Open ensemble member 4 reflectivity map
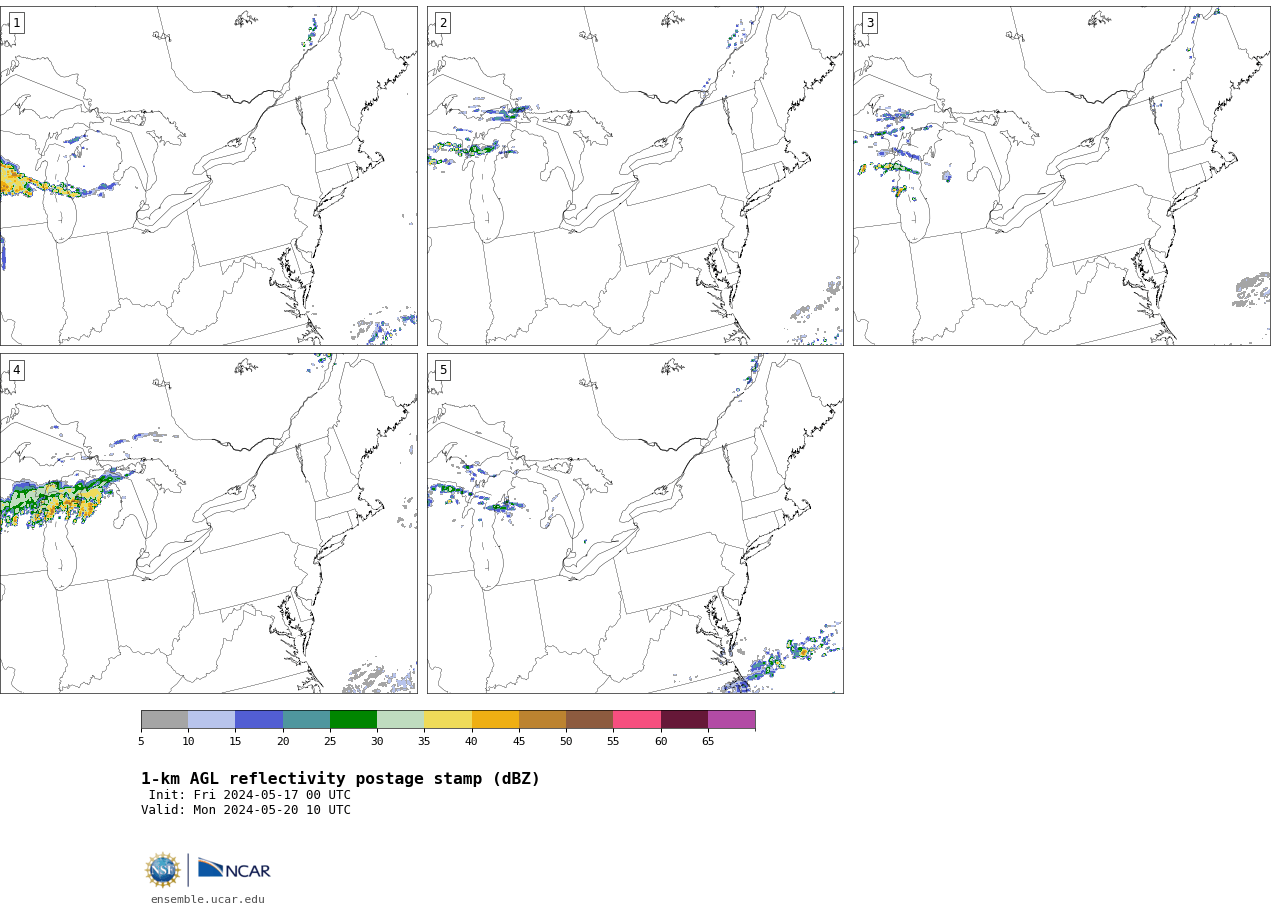1280x910 pixels. [208, 523]
